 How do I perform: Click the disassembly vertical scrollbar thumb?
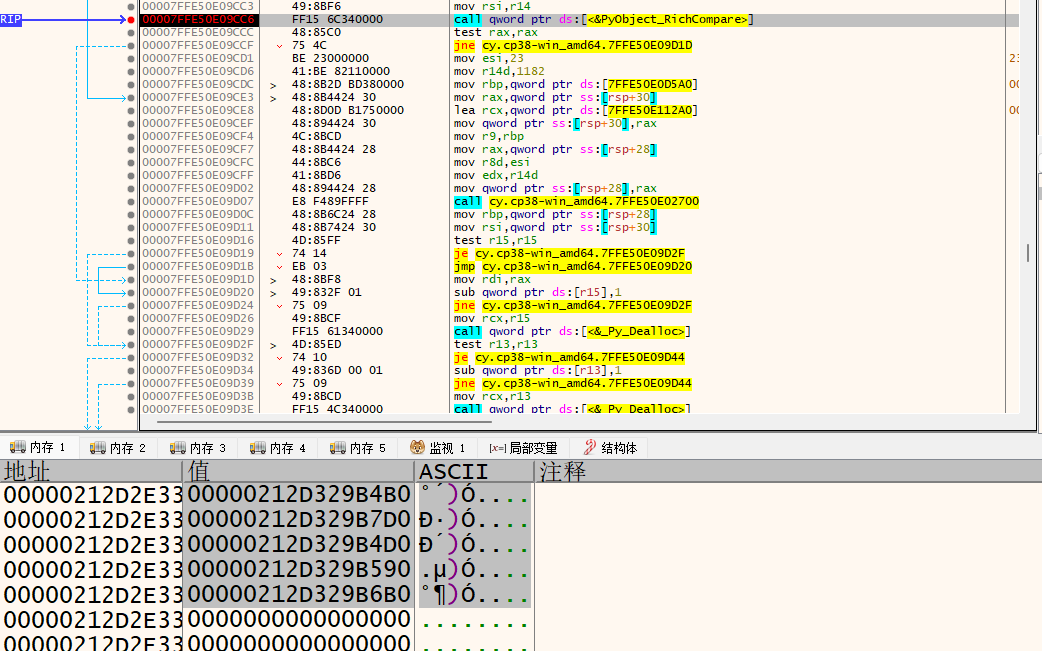[x=1028, y=252]
